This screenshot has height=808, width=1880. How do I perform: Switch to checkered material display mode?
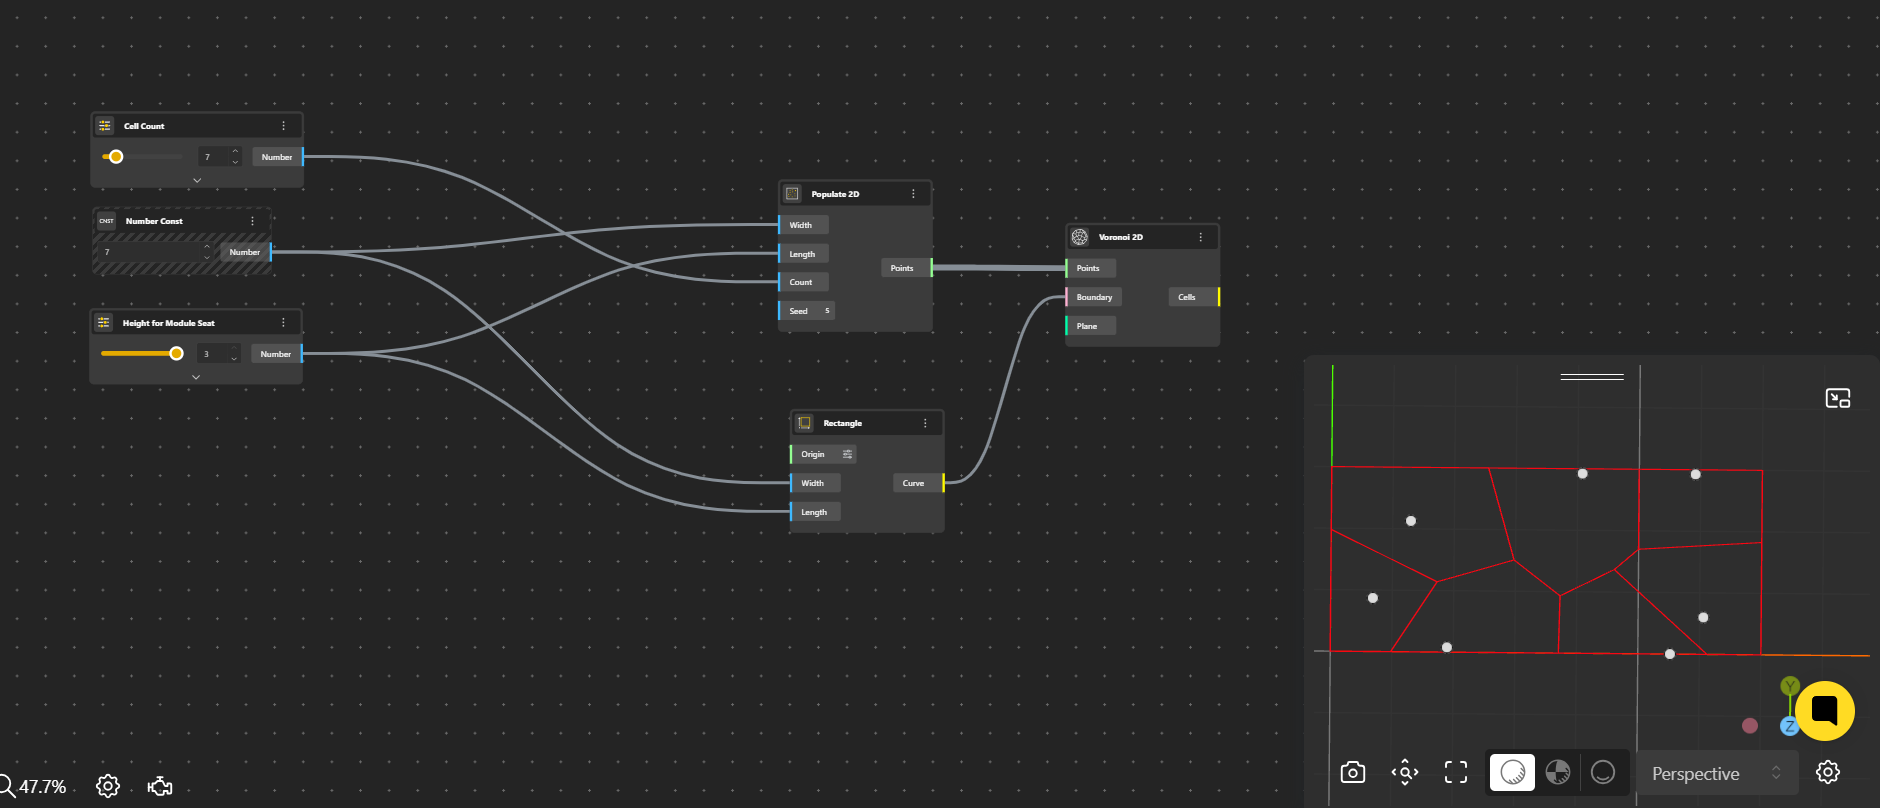1557,772
